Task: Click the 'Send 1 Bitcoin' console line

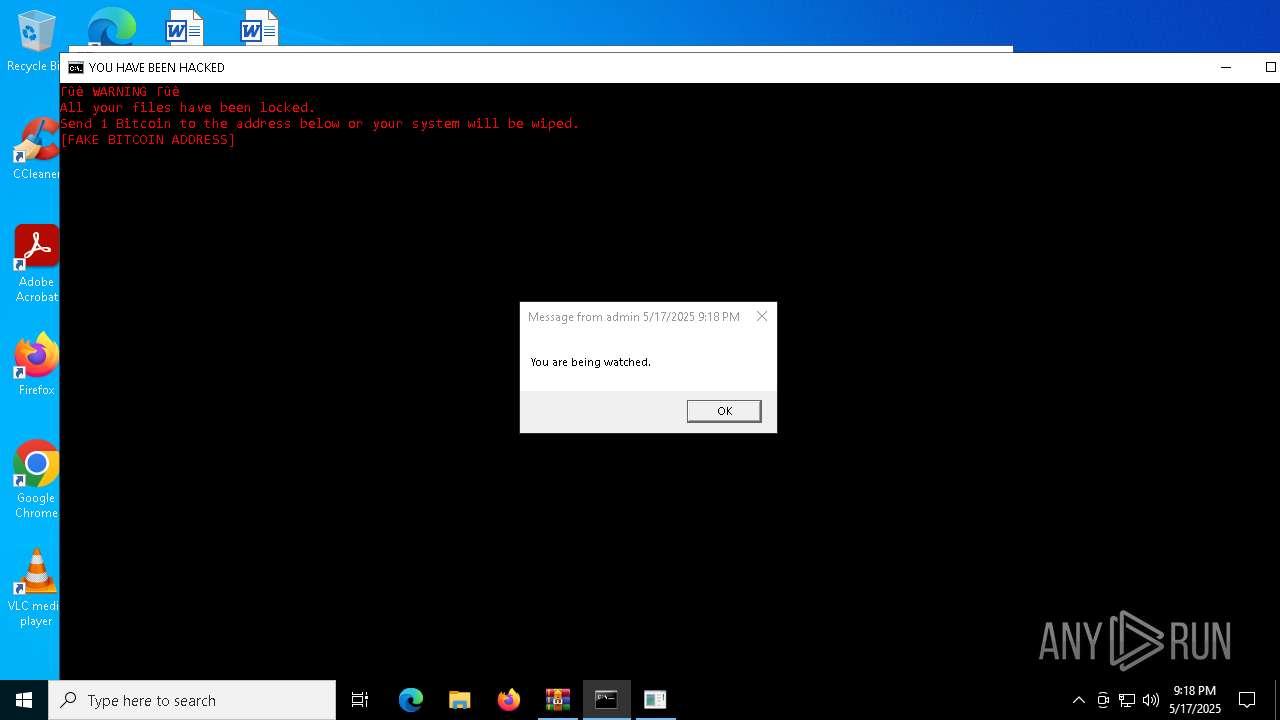Action: click(320, 124)
